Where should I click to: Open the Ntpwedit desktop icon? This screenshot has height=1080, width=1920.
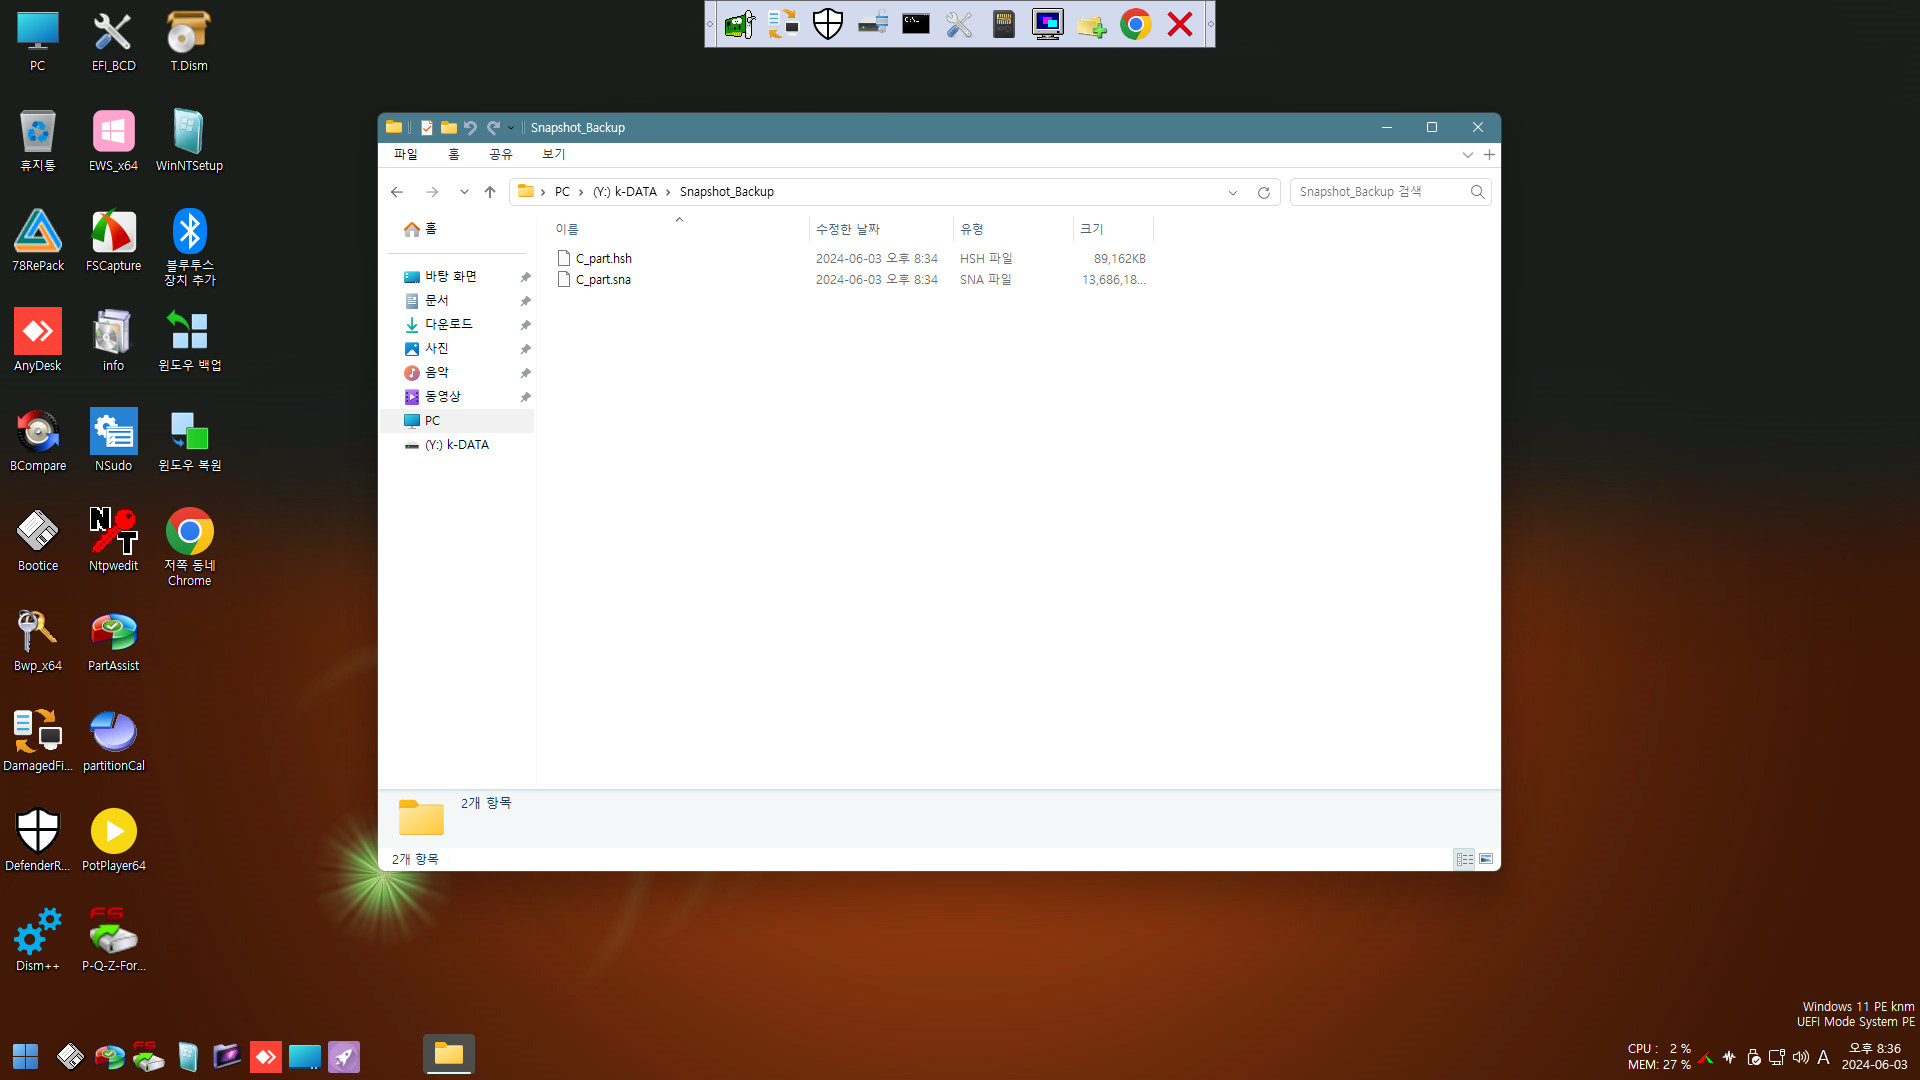point(113,541)
